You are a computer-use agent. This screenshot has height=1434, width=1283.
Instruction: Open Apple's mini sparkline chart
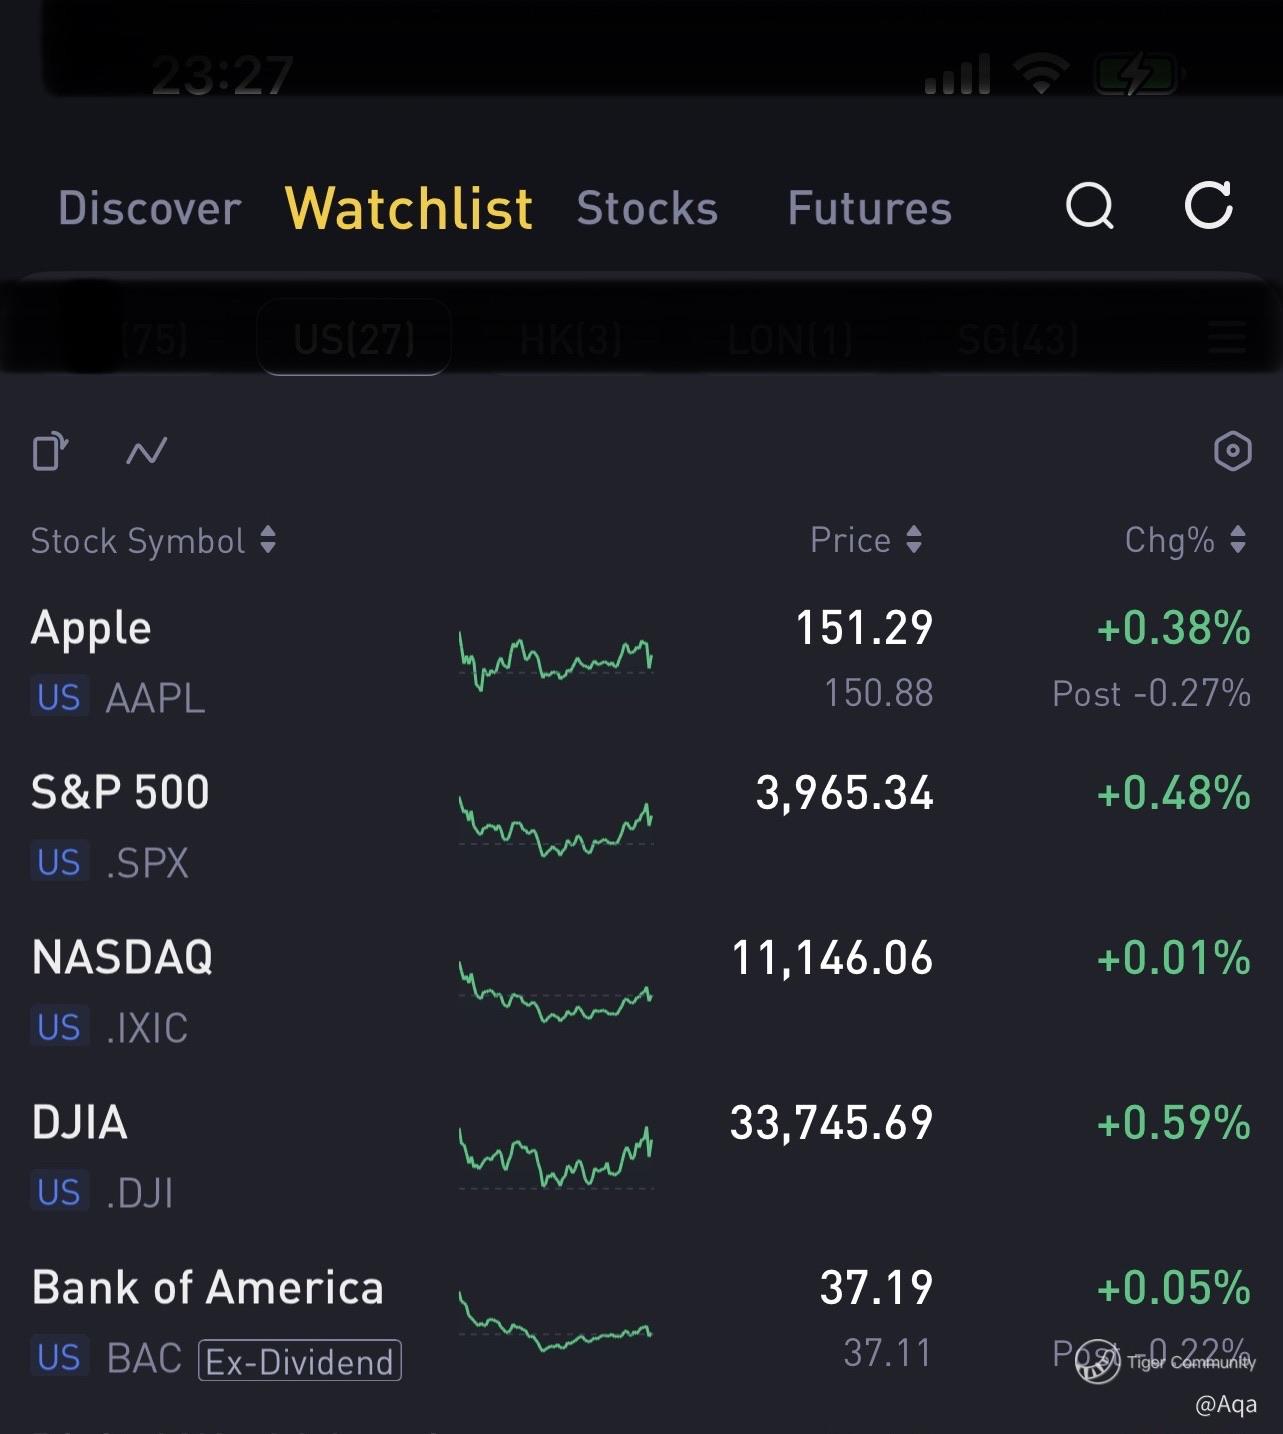pos(556,660)
